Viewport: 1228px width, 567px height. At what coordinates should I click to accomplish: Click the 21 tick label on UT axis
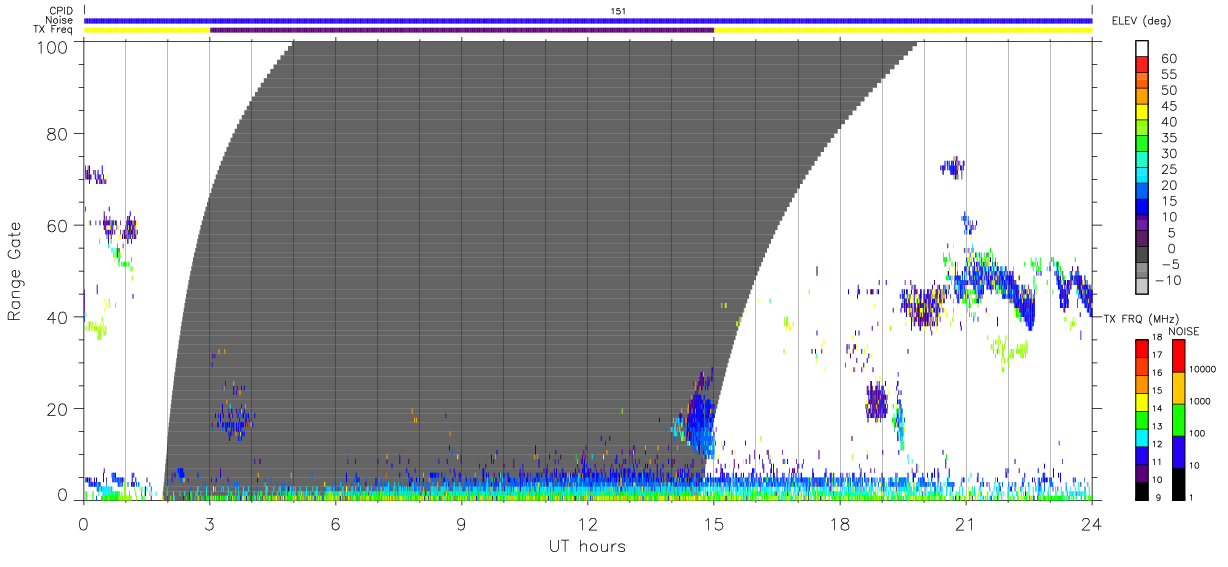[966, 523]
